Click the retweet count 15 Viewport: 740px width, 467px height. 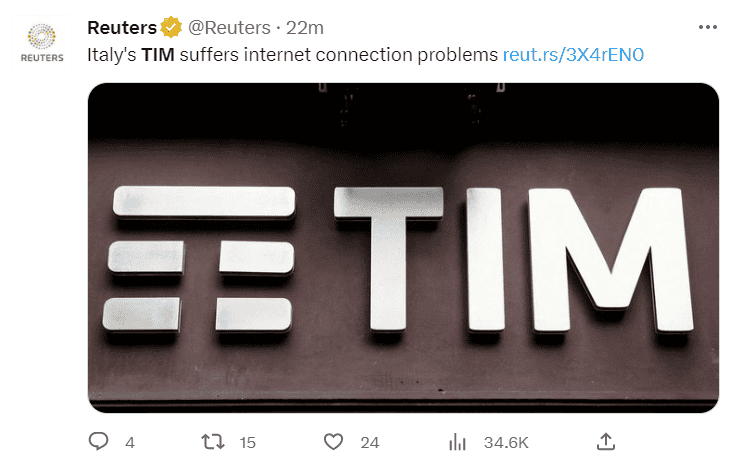[247, 443]
